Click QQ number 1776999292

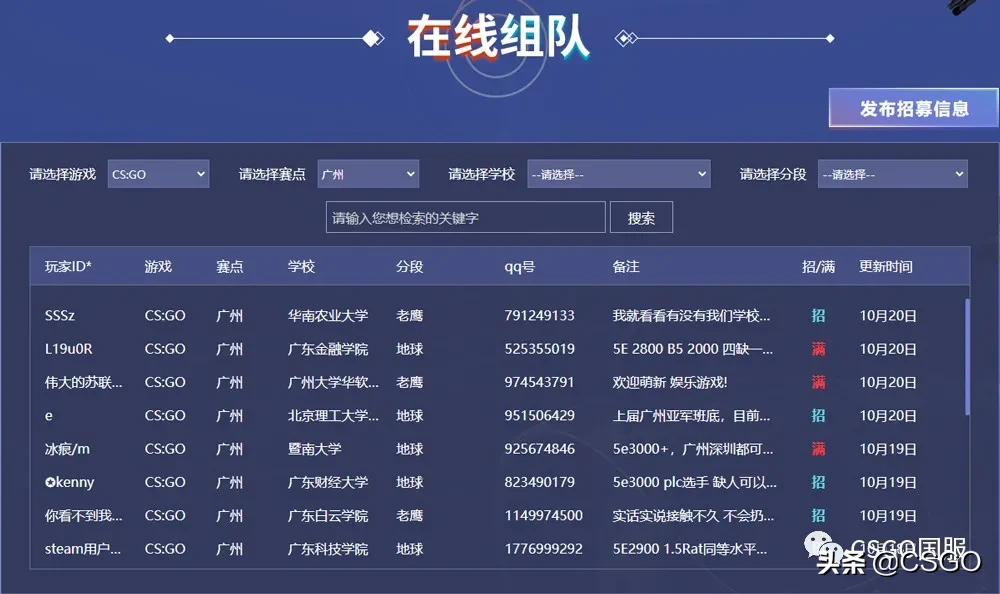point(543,549)
